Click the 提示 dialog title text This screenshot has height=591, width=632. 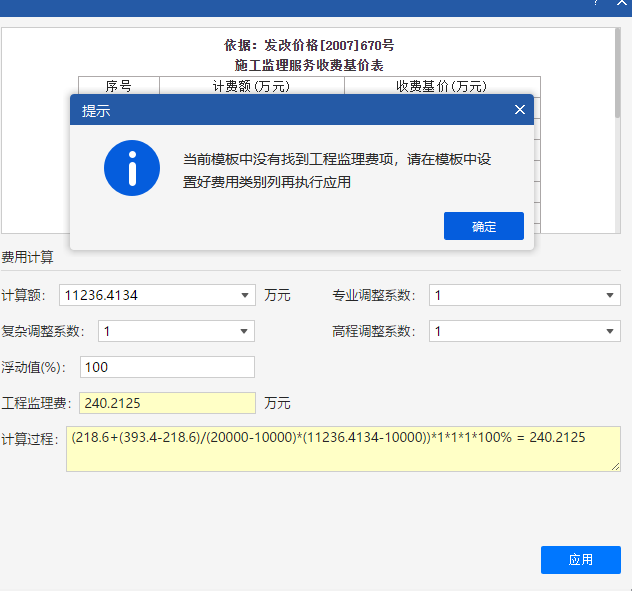pyautogui.click(x=96, y=110)
